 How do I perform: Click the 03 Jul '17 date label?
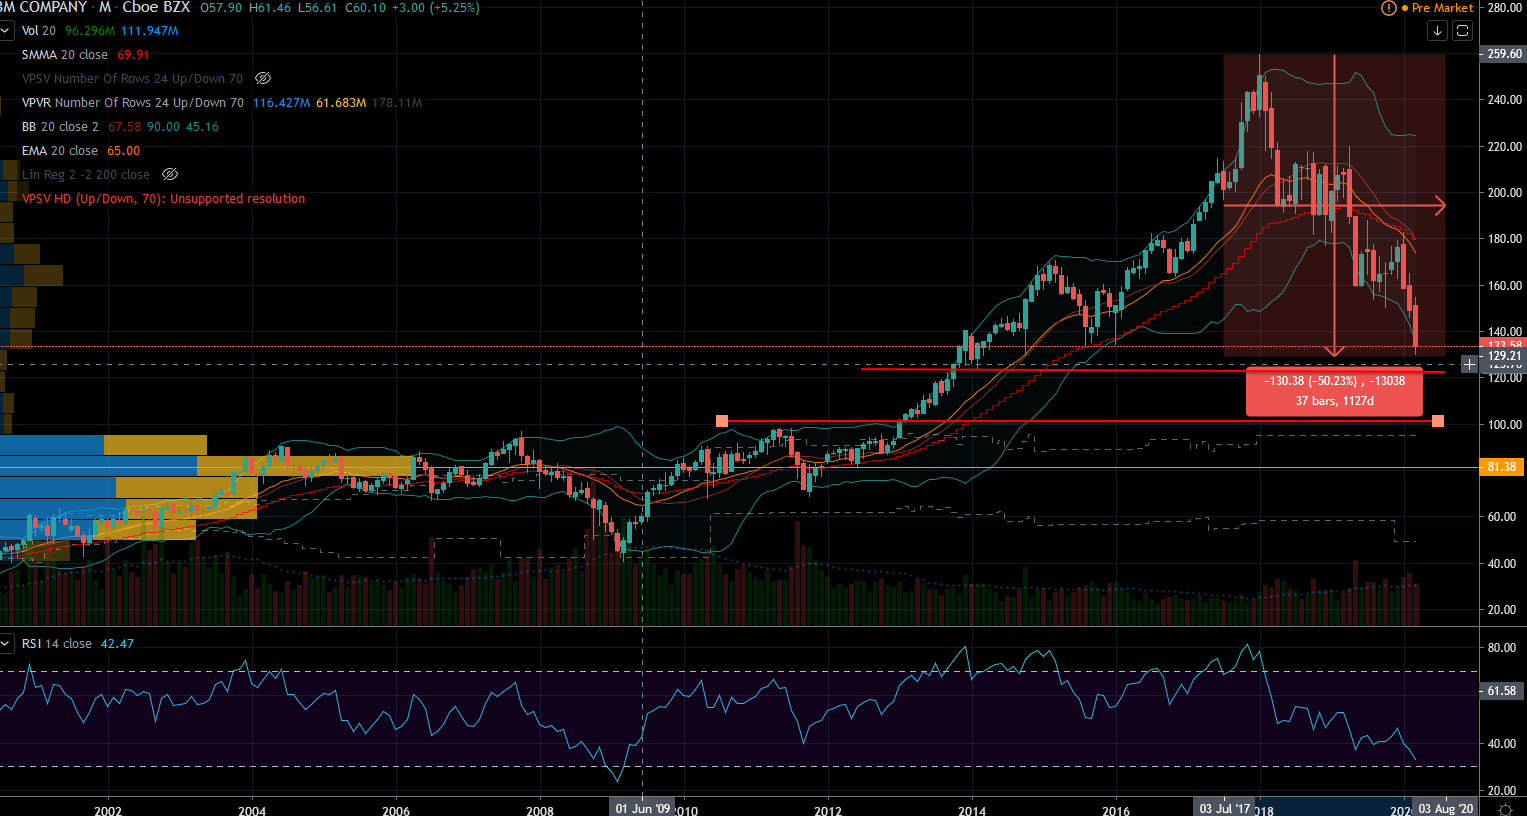tap(1224, 808)
